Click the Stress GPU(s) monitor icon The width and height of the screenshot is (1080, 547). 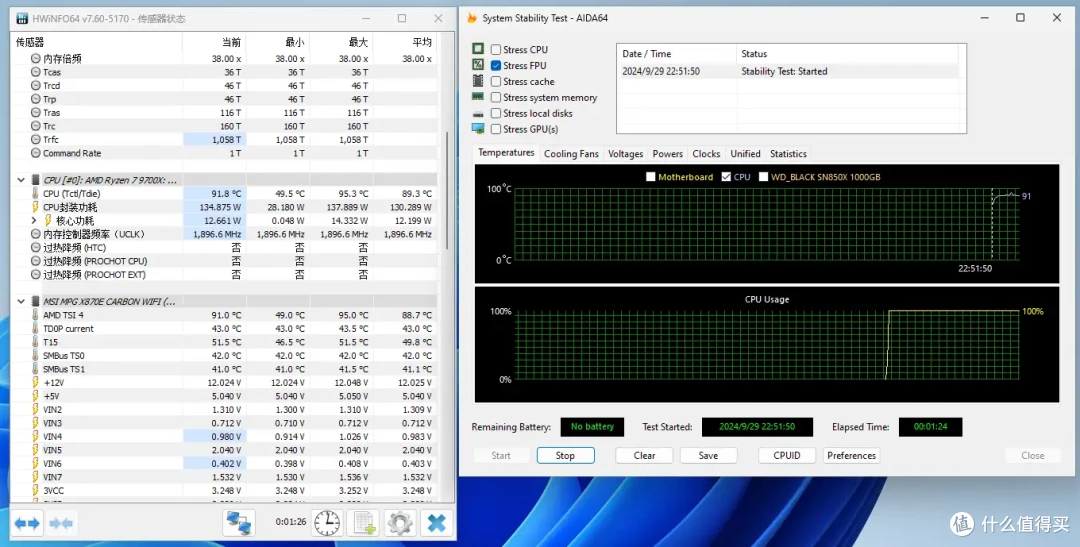pos(478,129)
